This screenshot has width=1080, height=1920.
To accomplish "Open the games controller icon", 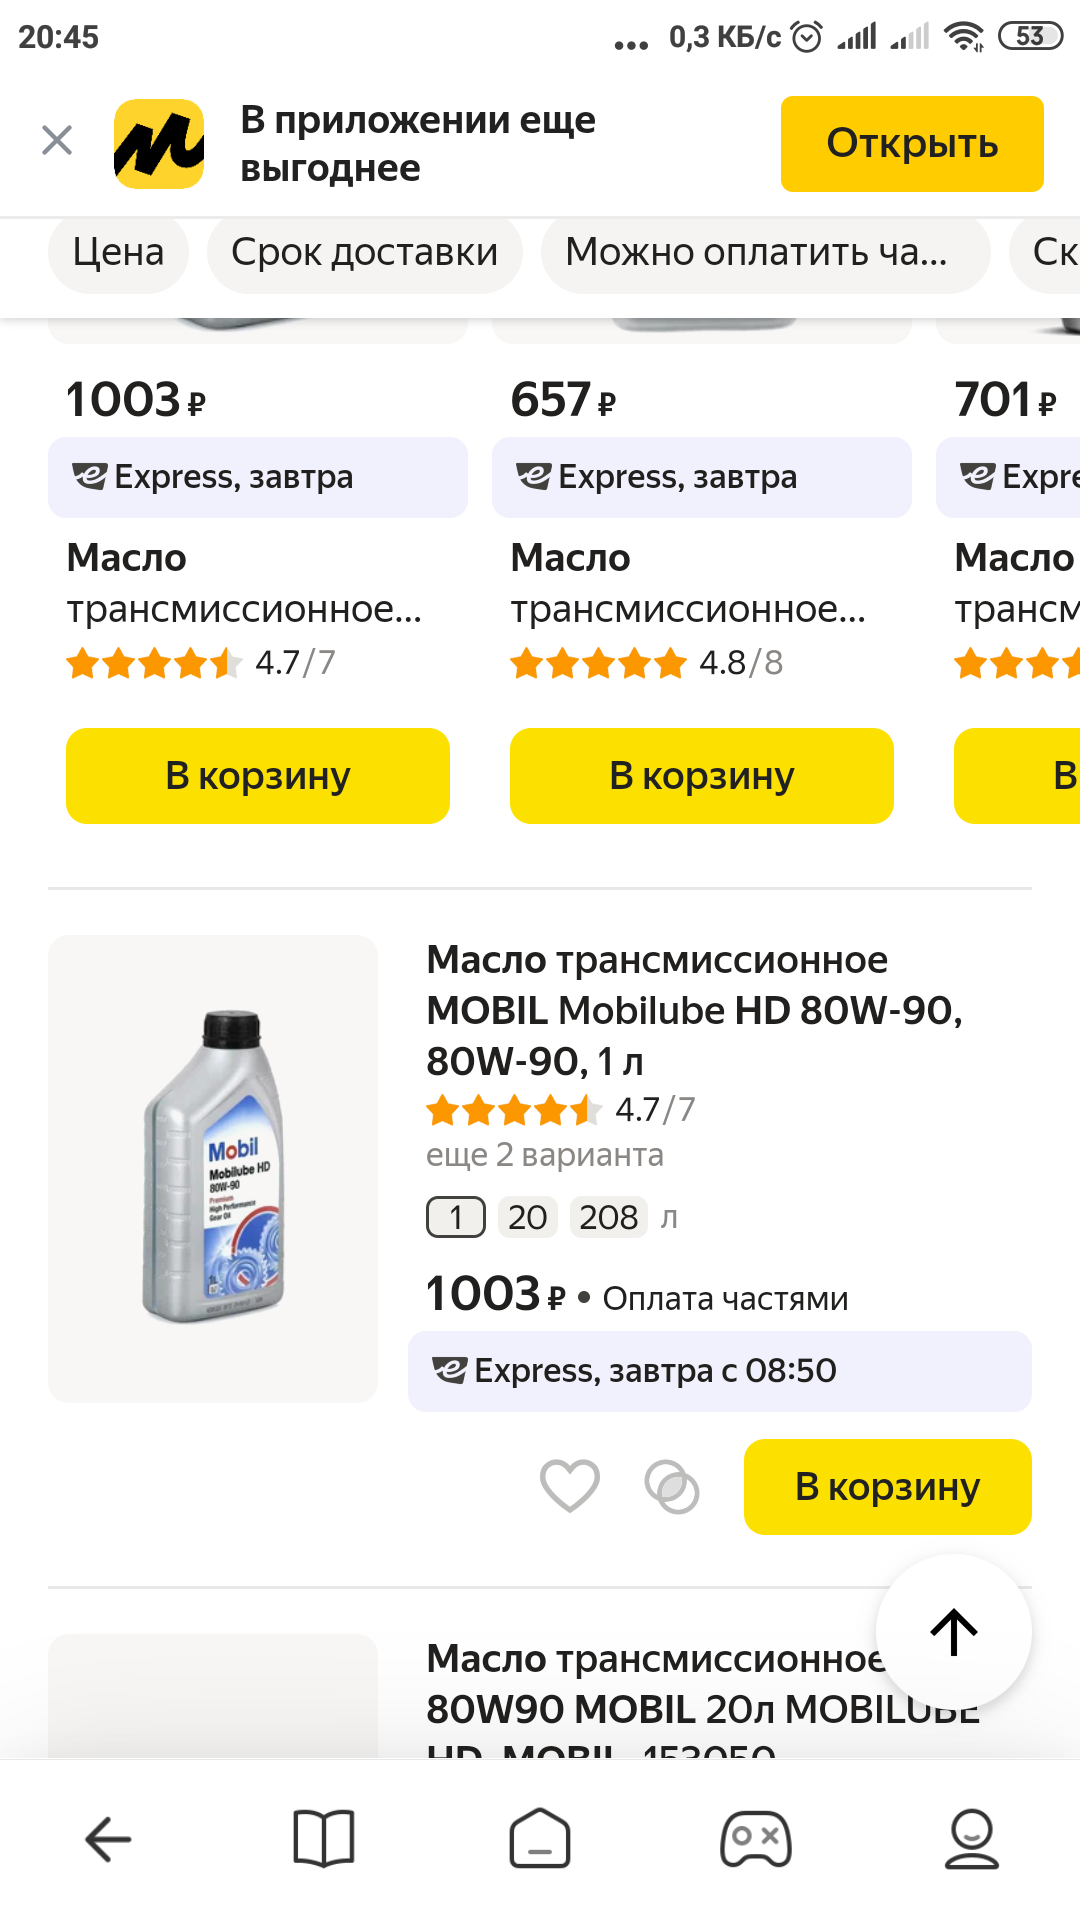I will (756, 1839).
